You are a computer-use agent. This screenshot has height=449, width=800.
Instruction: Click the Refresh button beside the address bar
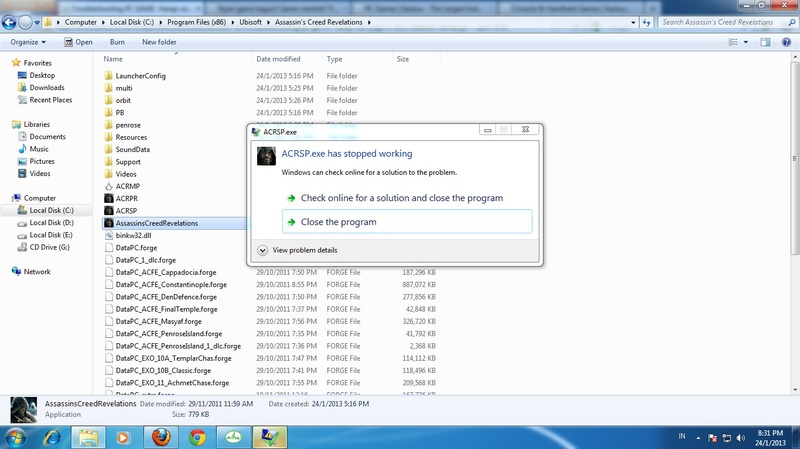[x=646, y=22]
